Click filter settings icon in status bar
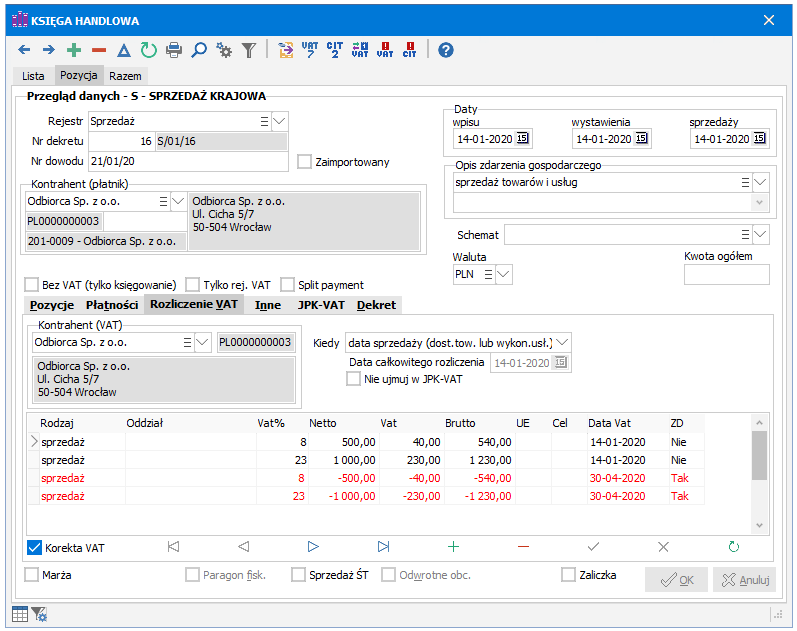797x631 pixels. pos(39,614)
